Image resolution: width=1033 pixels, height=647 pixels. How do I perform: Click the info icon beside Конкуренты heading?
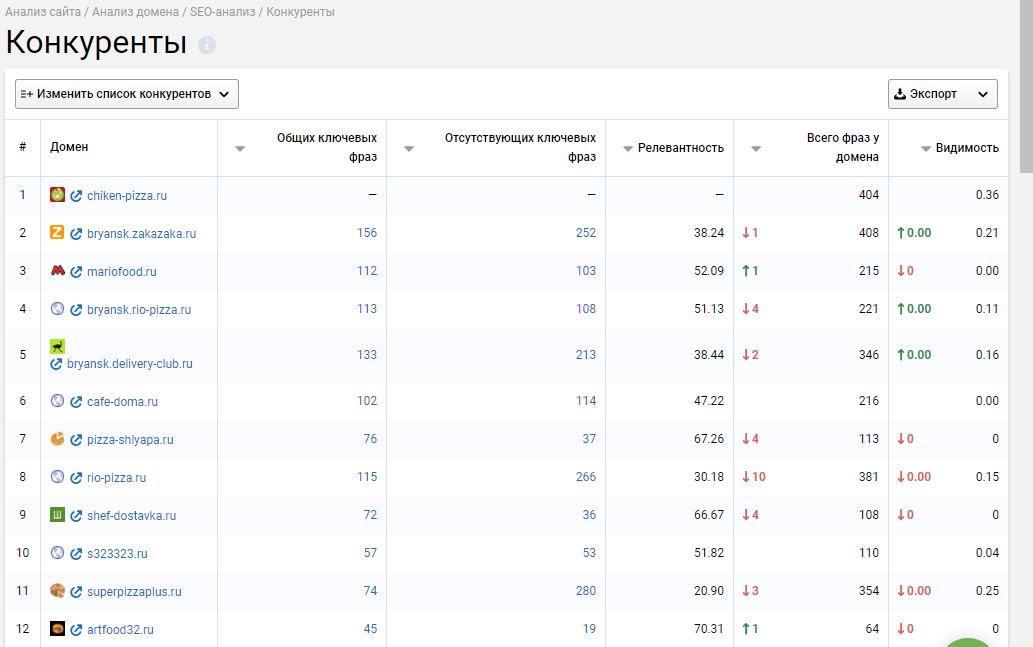tap(207, 45)
